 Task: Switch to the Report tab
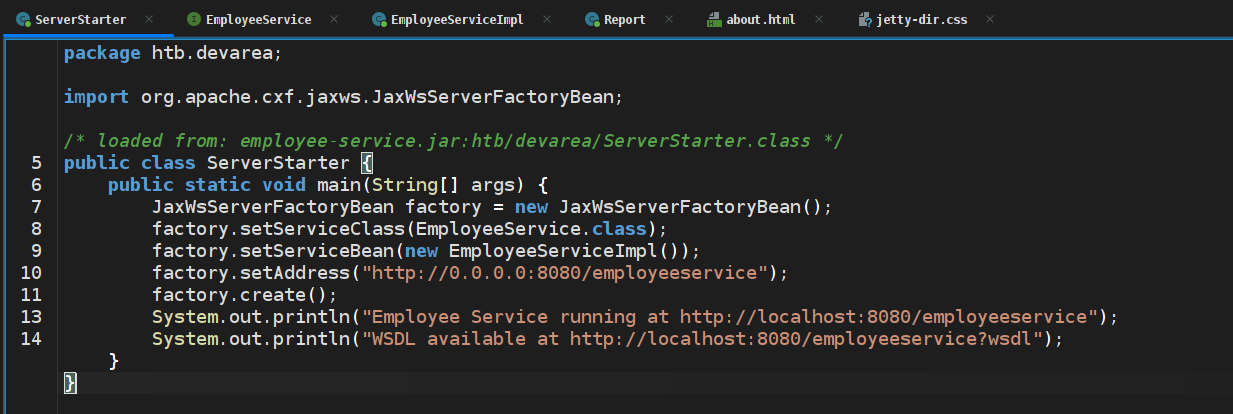(x=624, y=19)
